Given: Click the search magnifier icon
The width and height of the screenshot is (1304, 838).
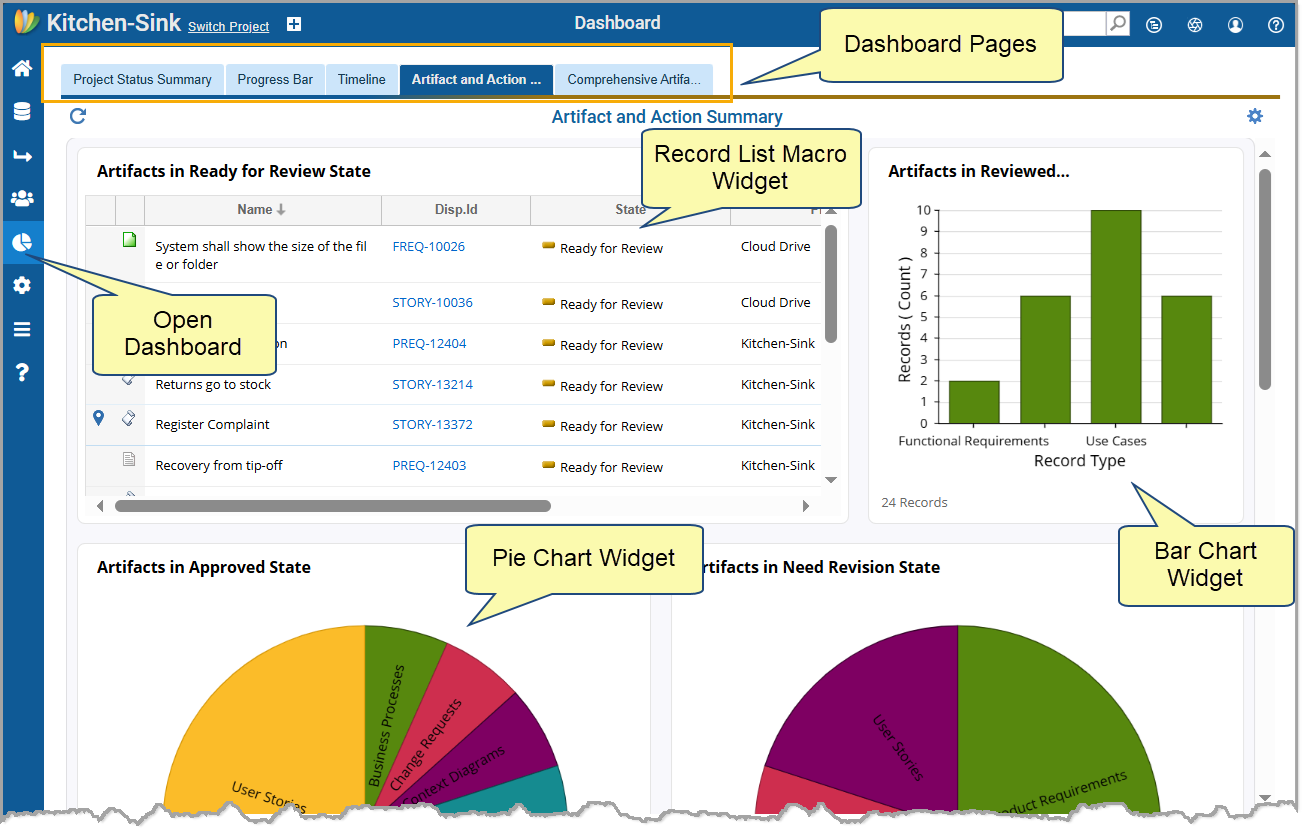Looking at the screenshot, I should [x=1118, y=24].
